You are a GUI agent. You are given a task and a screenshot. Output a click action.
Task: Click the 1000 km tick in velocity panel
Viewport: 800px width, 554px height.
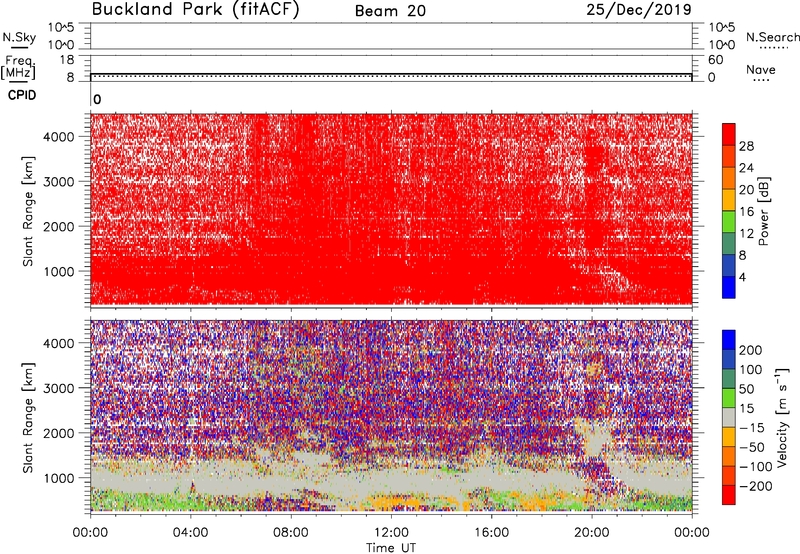[x=59, y=478]
